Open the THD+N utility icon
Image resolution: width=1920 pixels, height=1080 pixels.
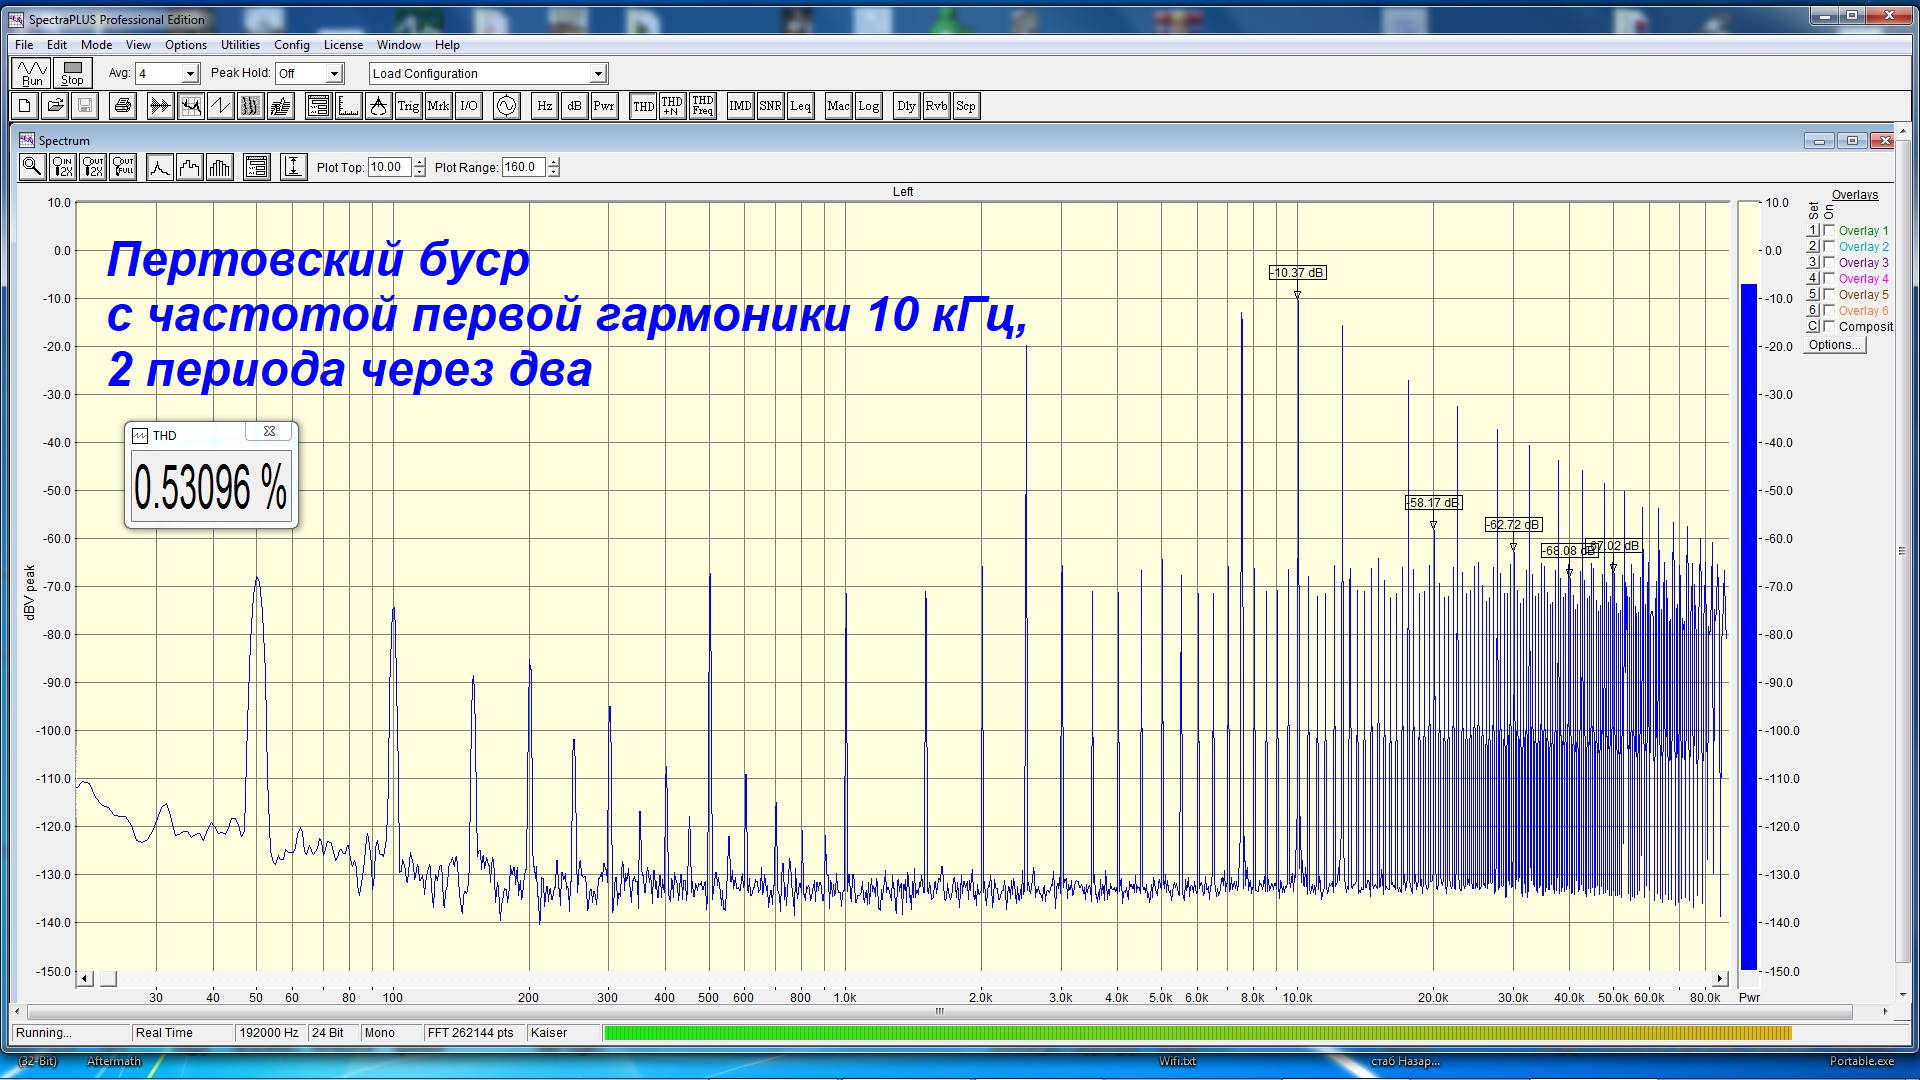click(x=672, y=106)
